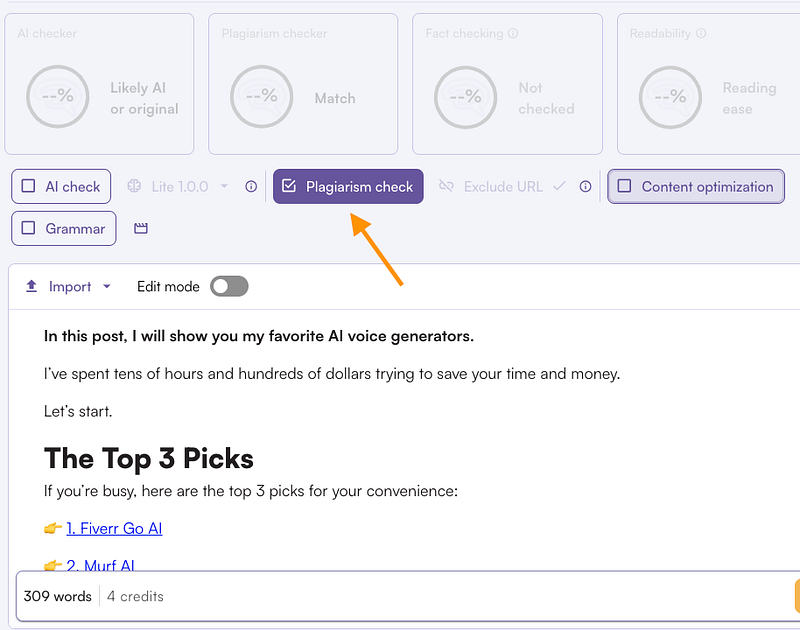Toggle the Edit mode switch on

pyautogui.click(x=229, y=286)
